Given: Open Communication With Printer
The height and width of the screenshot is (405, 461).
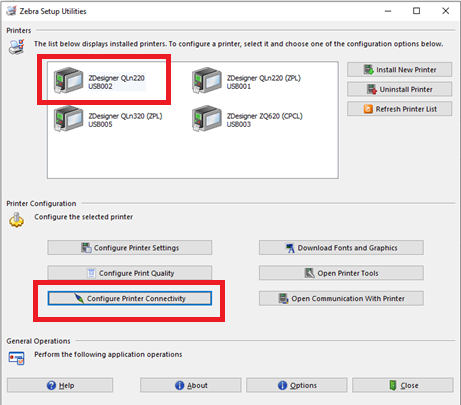Looking at the screenshot, I should tap(341, 298).
